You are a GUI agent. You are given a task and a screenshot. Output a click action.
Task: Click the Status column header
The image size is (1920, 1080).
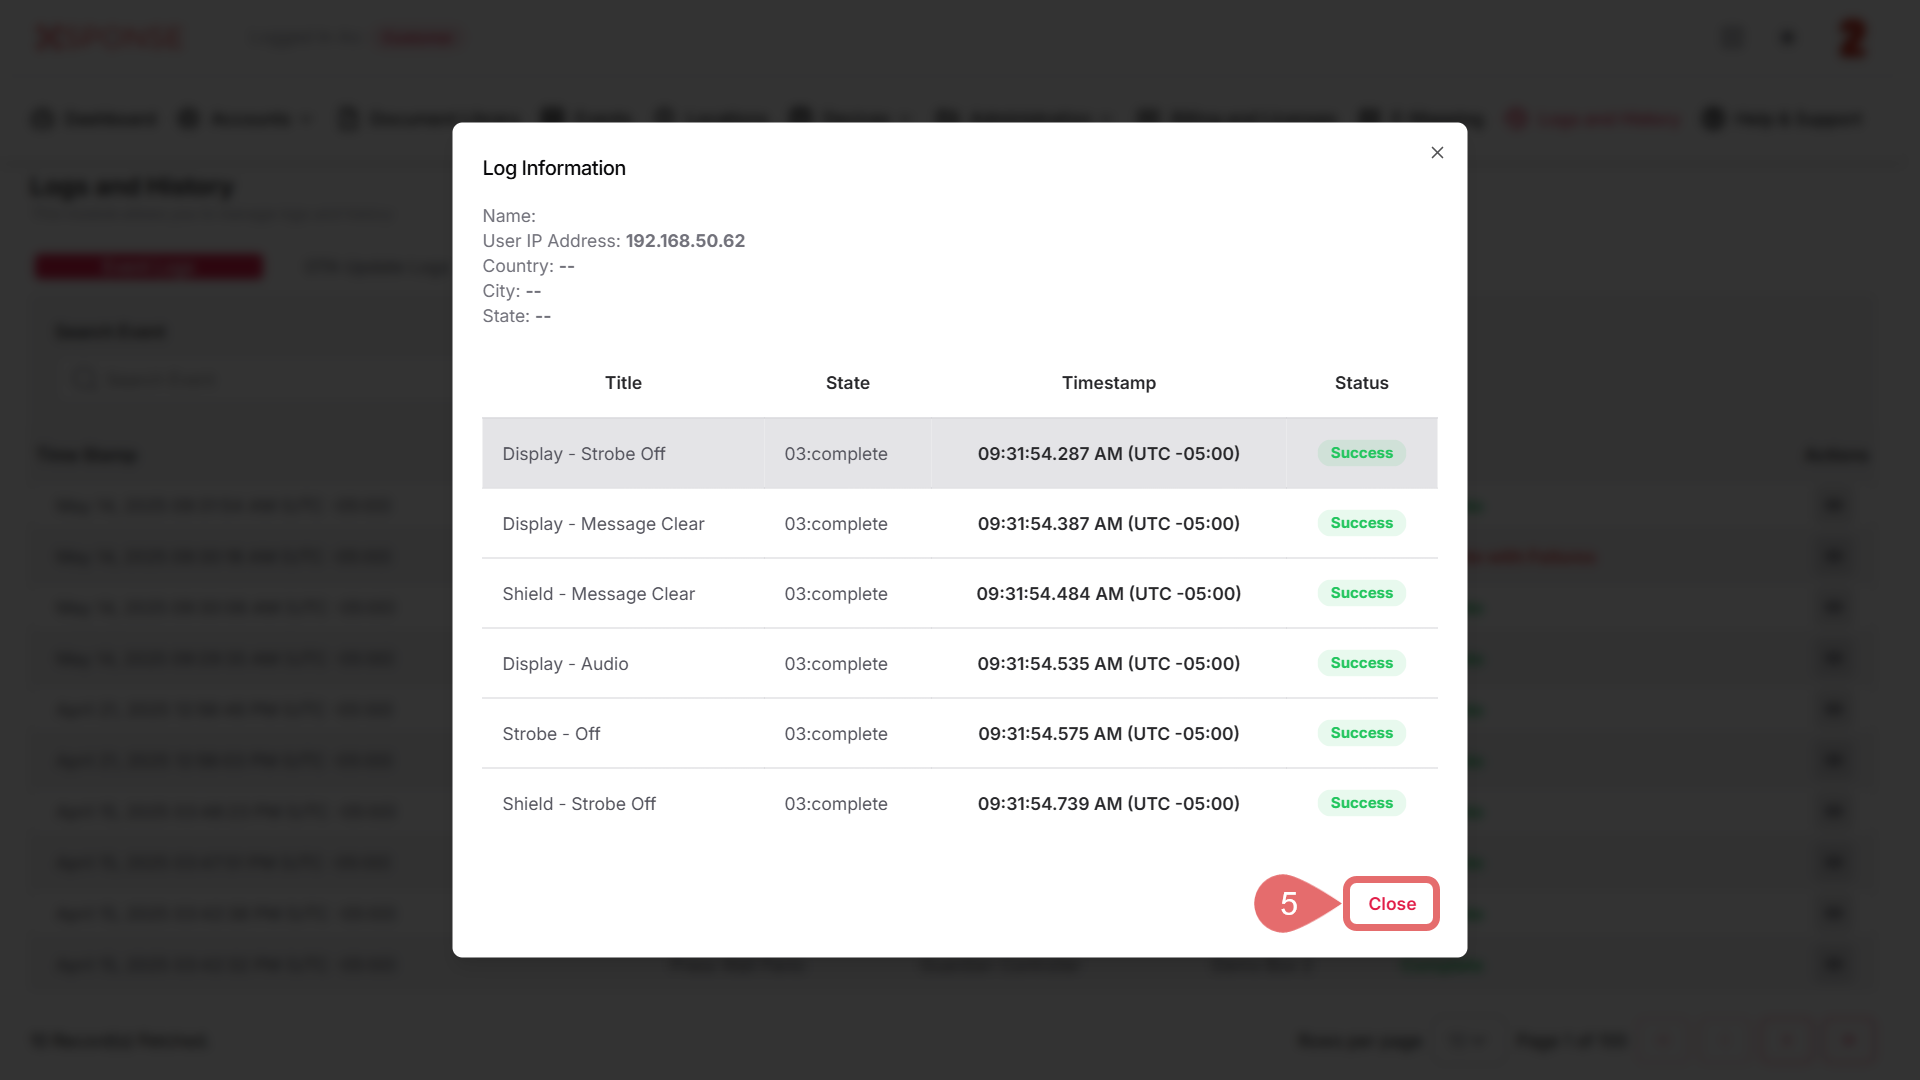point(1361,383)
